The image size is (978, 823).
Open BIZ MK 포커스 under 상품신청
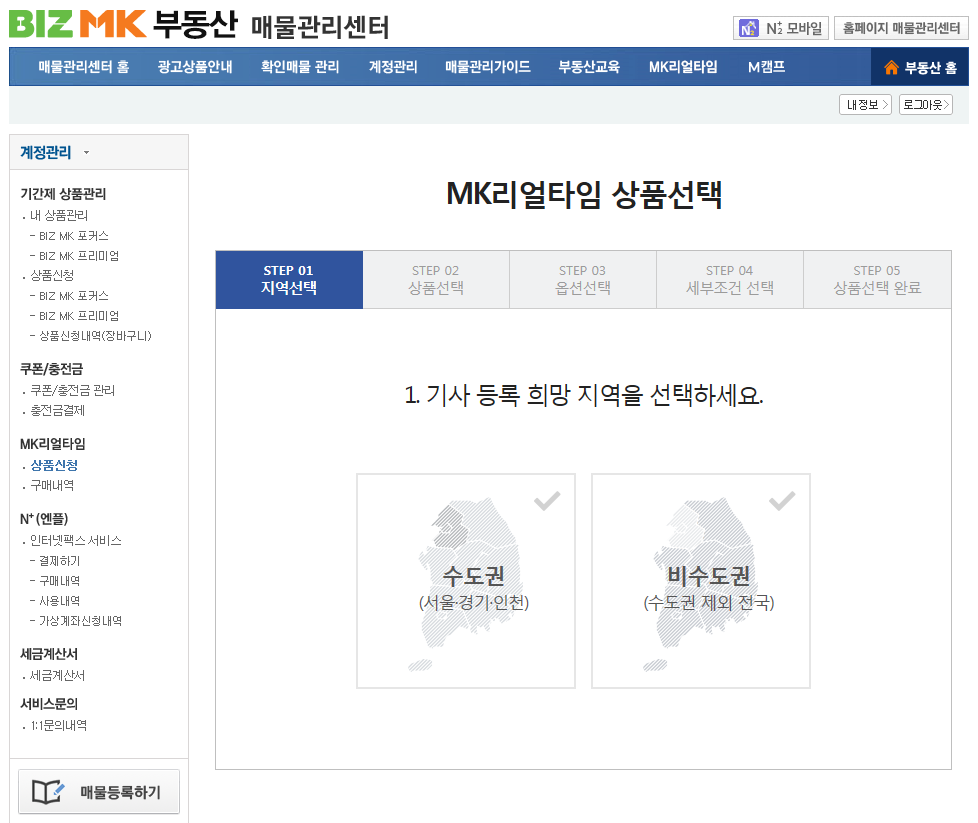(74, 296)
